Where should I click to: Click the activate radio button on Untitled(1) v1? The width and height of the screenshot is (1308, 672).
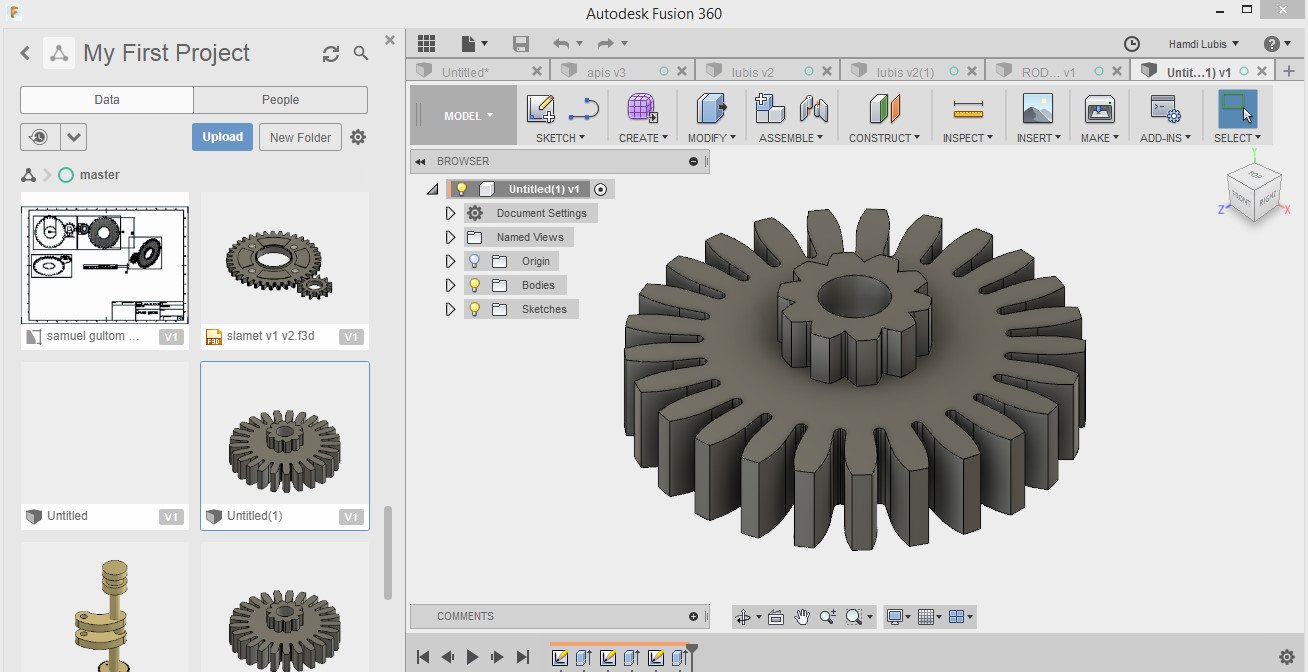[x=600, y=189]
